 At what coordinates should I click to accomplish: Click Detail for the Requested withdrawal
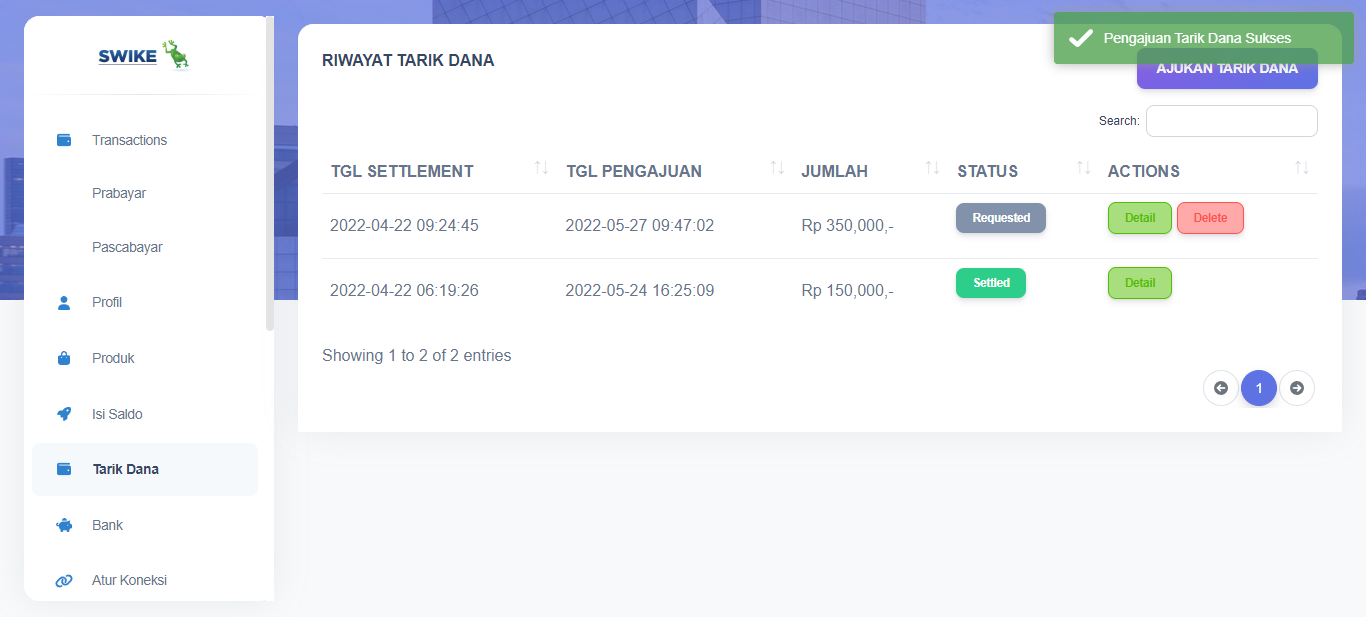tap(1139, 218)
